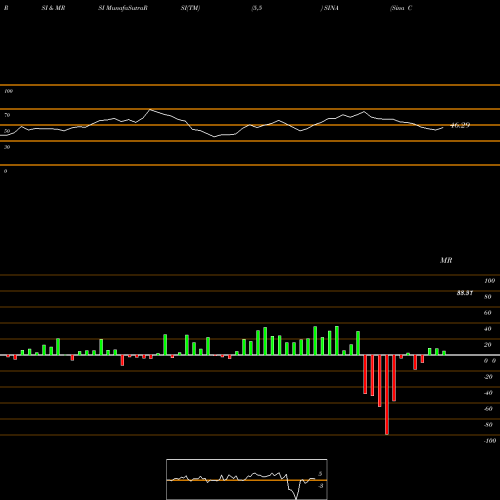This screenshot has width=500, height=500.
Task: Click the '(Sina C' company name text
Action: [x=401, y=8]
